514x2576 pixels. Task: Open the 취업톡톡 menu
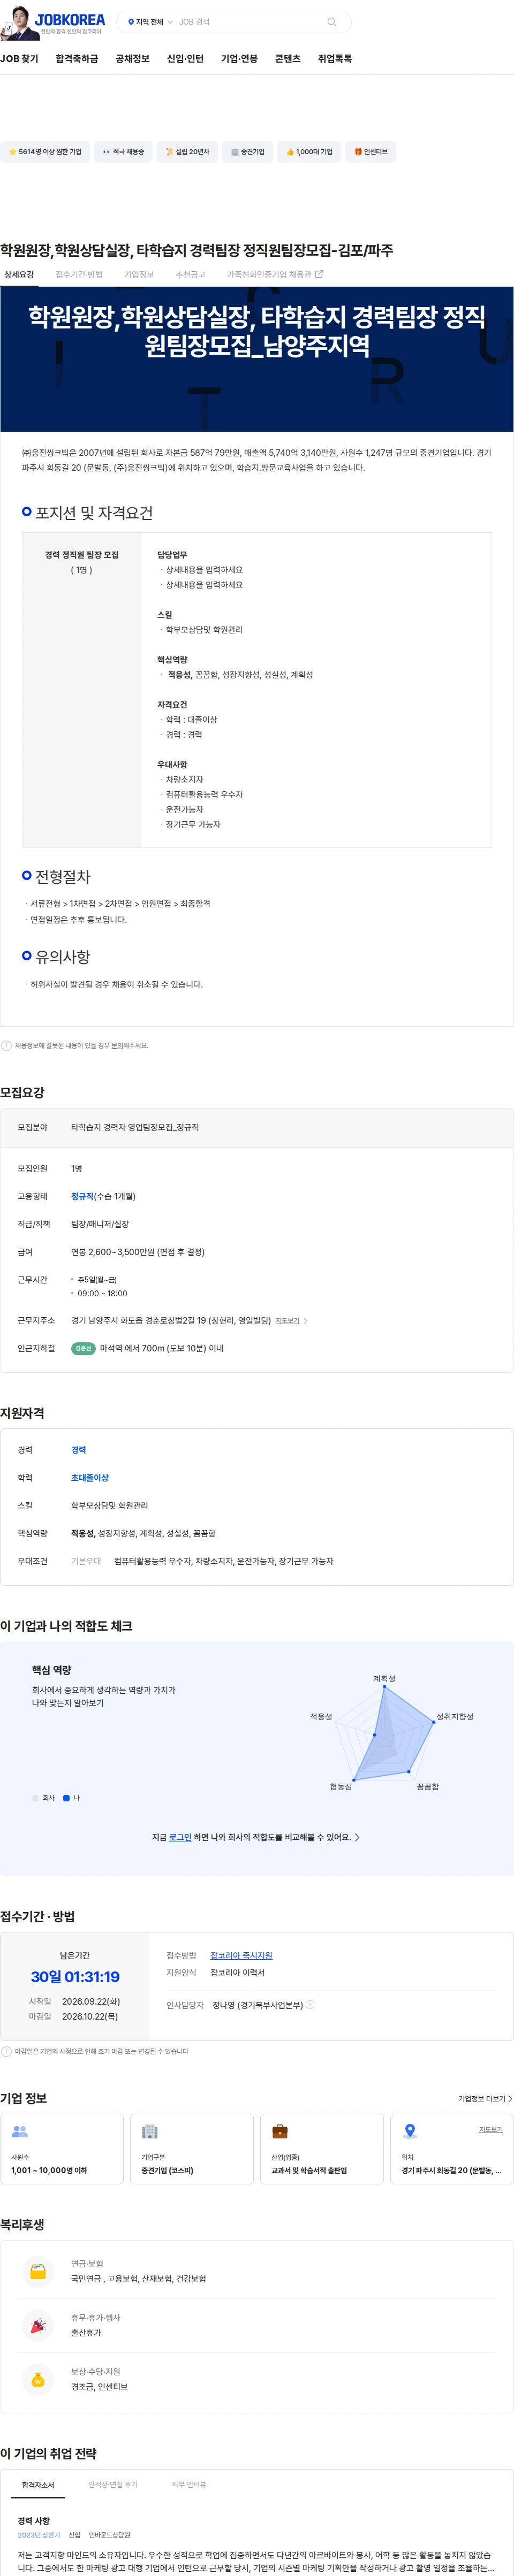coord(335,59)
